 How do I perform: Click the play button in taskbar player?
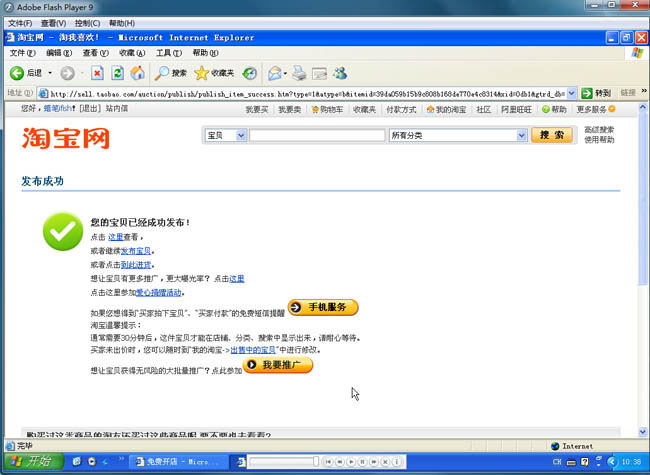pyautogui.click(x=351, y=461)
